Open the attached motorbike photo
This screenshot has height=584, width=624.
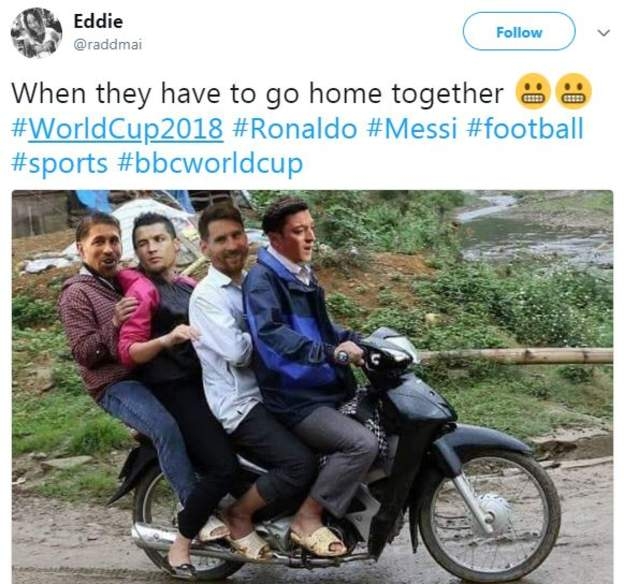[x=312, y=387]
